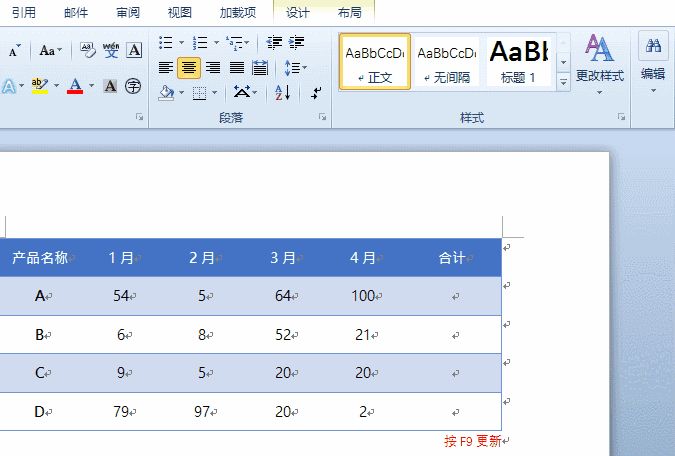675x456 pixels.
Task: Apply the 标题 1 style
Action: (x=519, y=62)
